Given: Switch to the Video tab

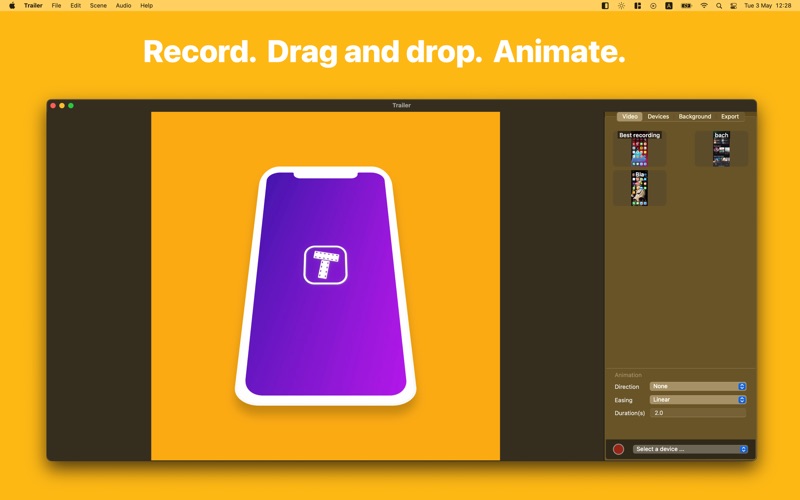Looking at the screenshot, I should coord(630,116).
